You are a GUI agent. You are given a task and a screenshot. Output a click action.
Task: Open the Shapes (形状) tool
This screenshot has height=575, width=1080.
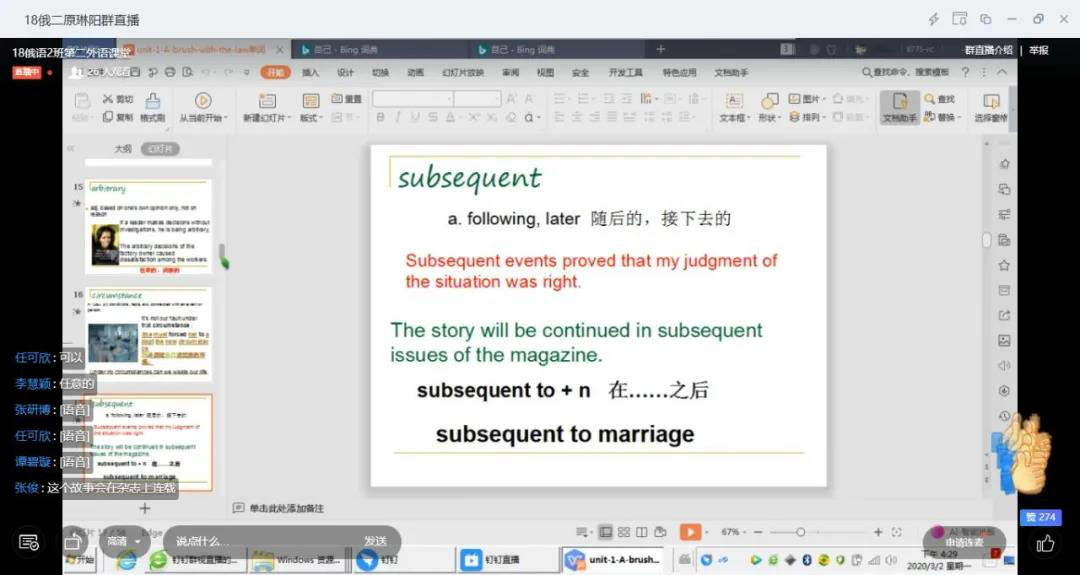769,101
